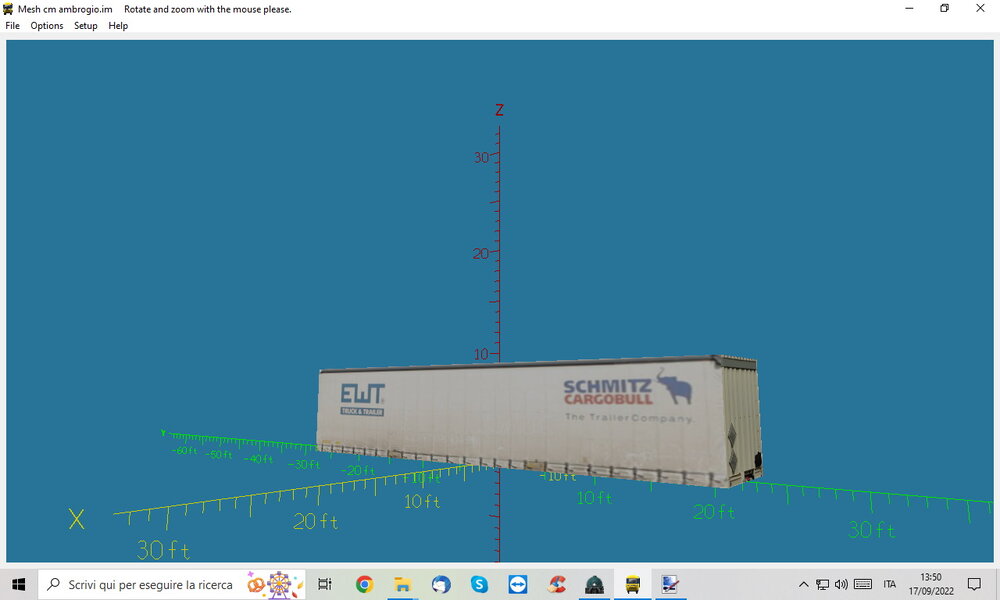Click the red Z axis label
Screen dimensions: 1000x600
[x=499, y=110]
